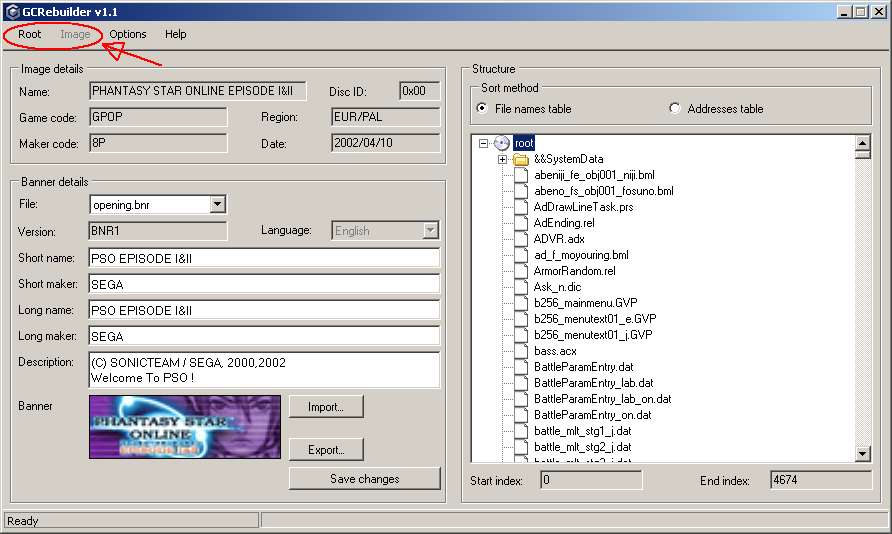This screenshot has width=892, height=534.
Task: Click the &&SystemData folder icon
Action: click(x=520, y=160)
